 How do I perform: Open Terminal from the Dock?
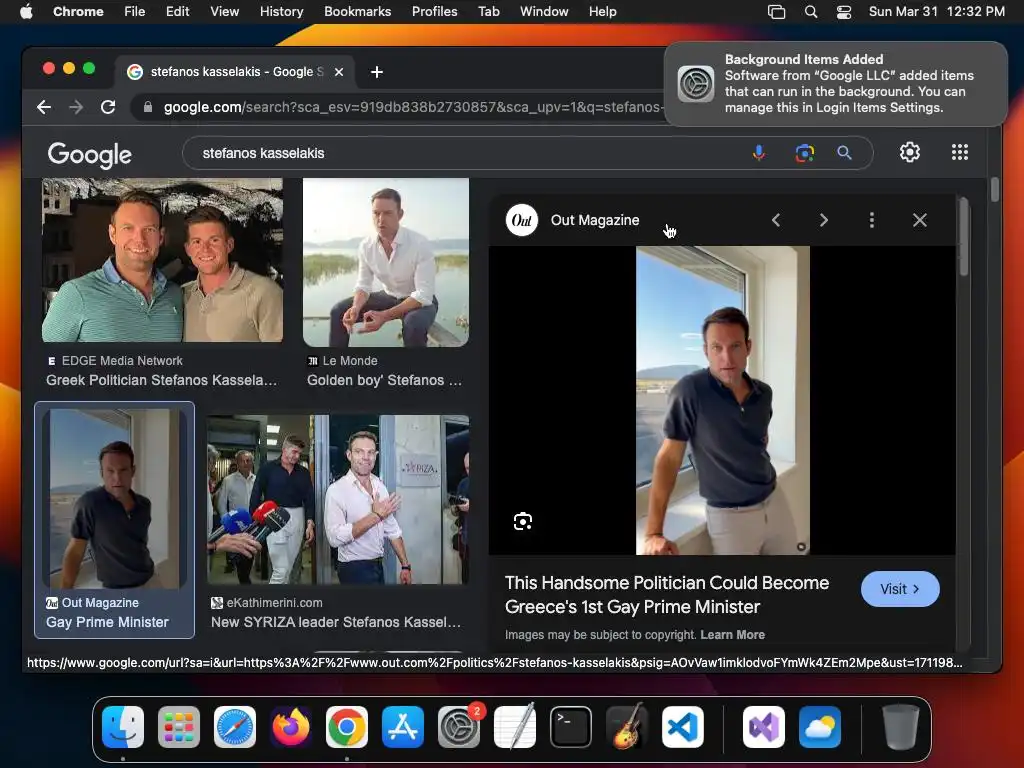(571, 727)
